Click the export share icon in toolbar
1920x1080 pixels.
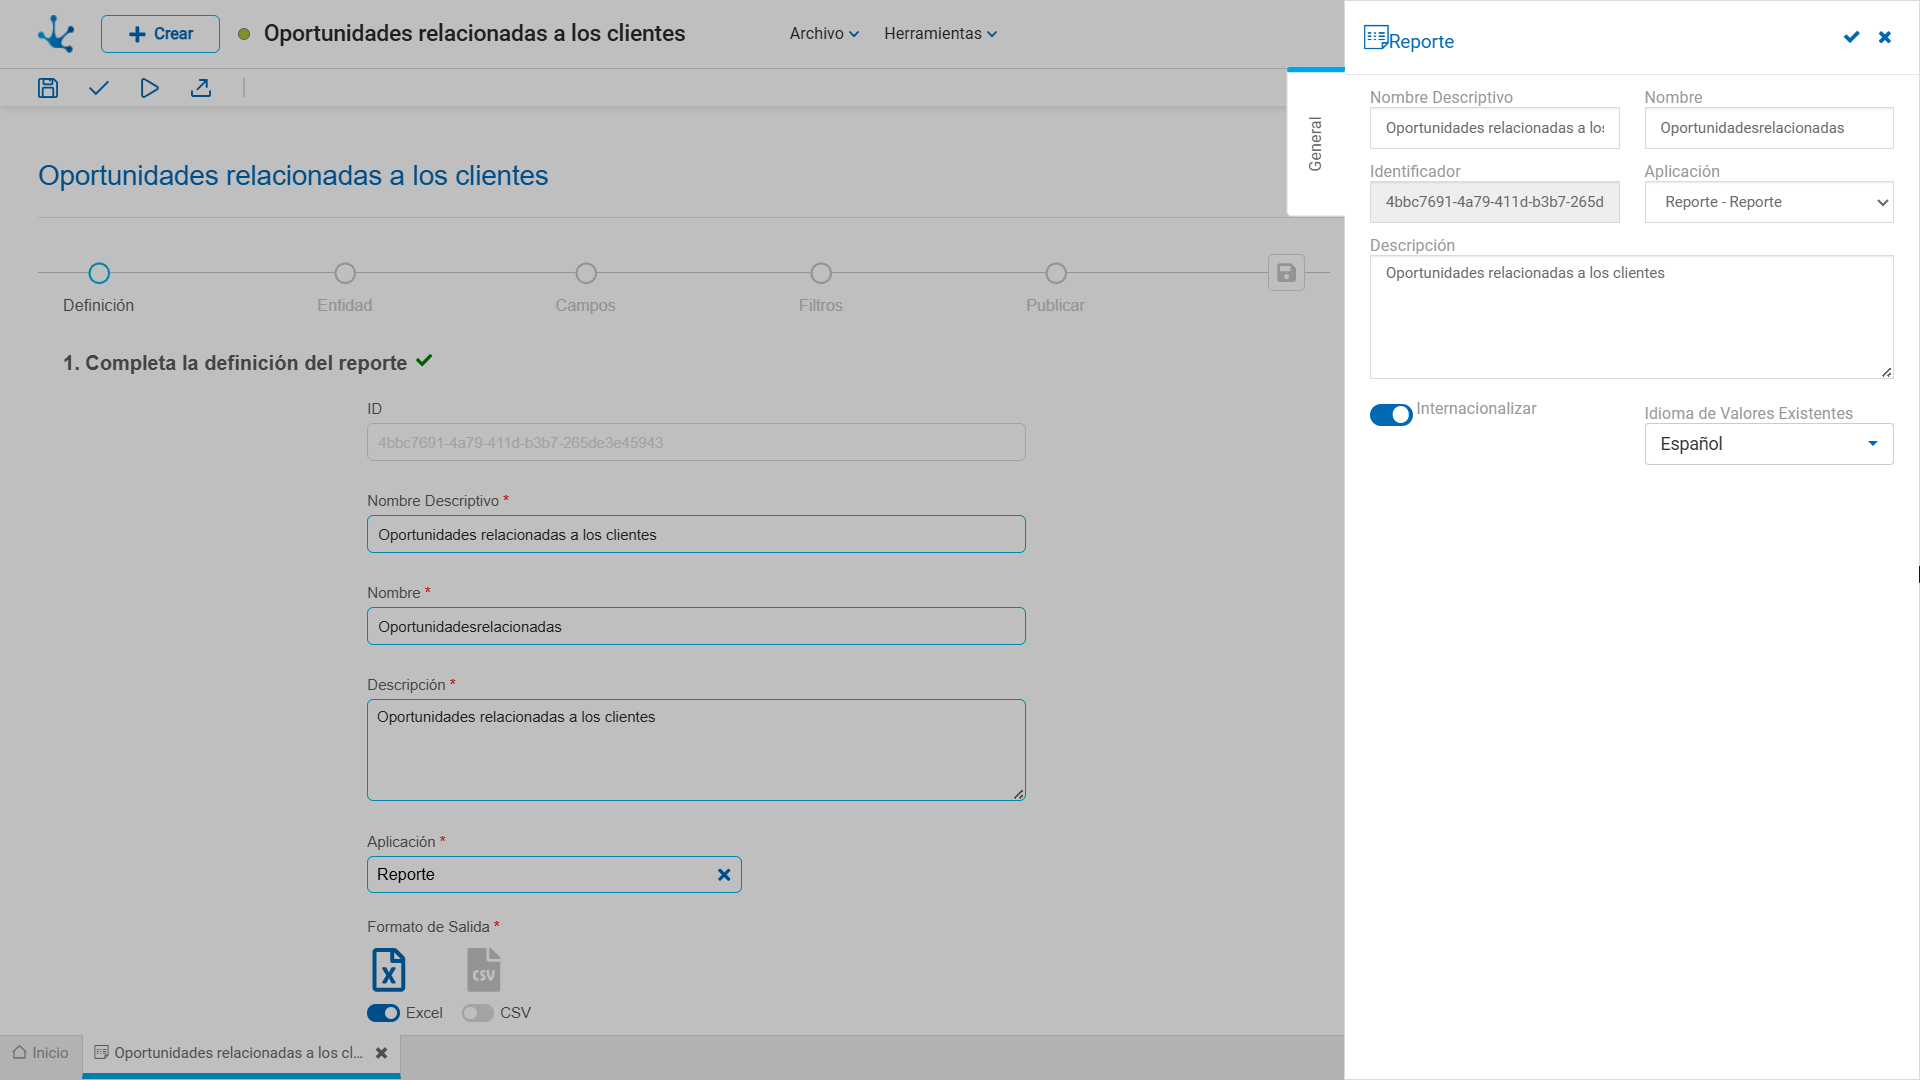point(201,88)
